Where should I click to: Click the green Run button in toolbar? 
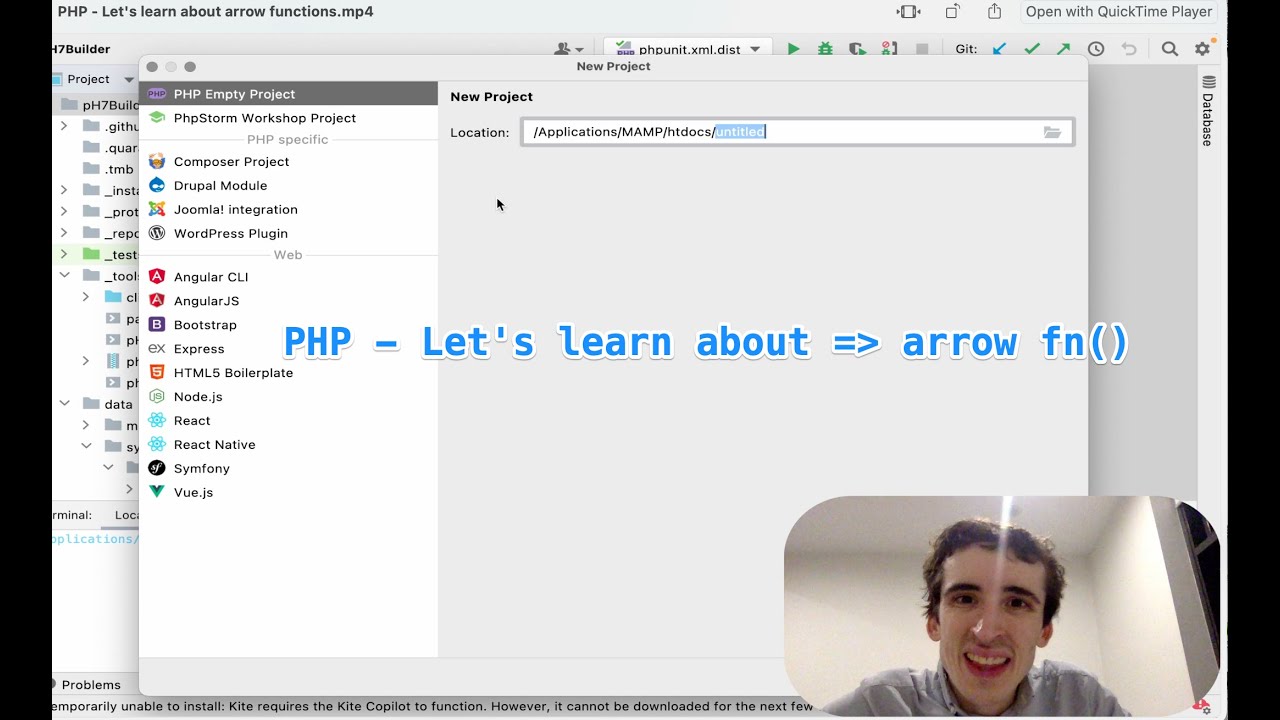(x=793, y=49)
